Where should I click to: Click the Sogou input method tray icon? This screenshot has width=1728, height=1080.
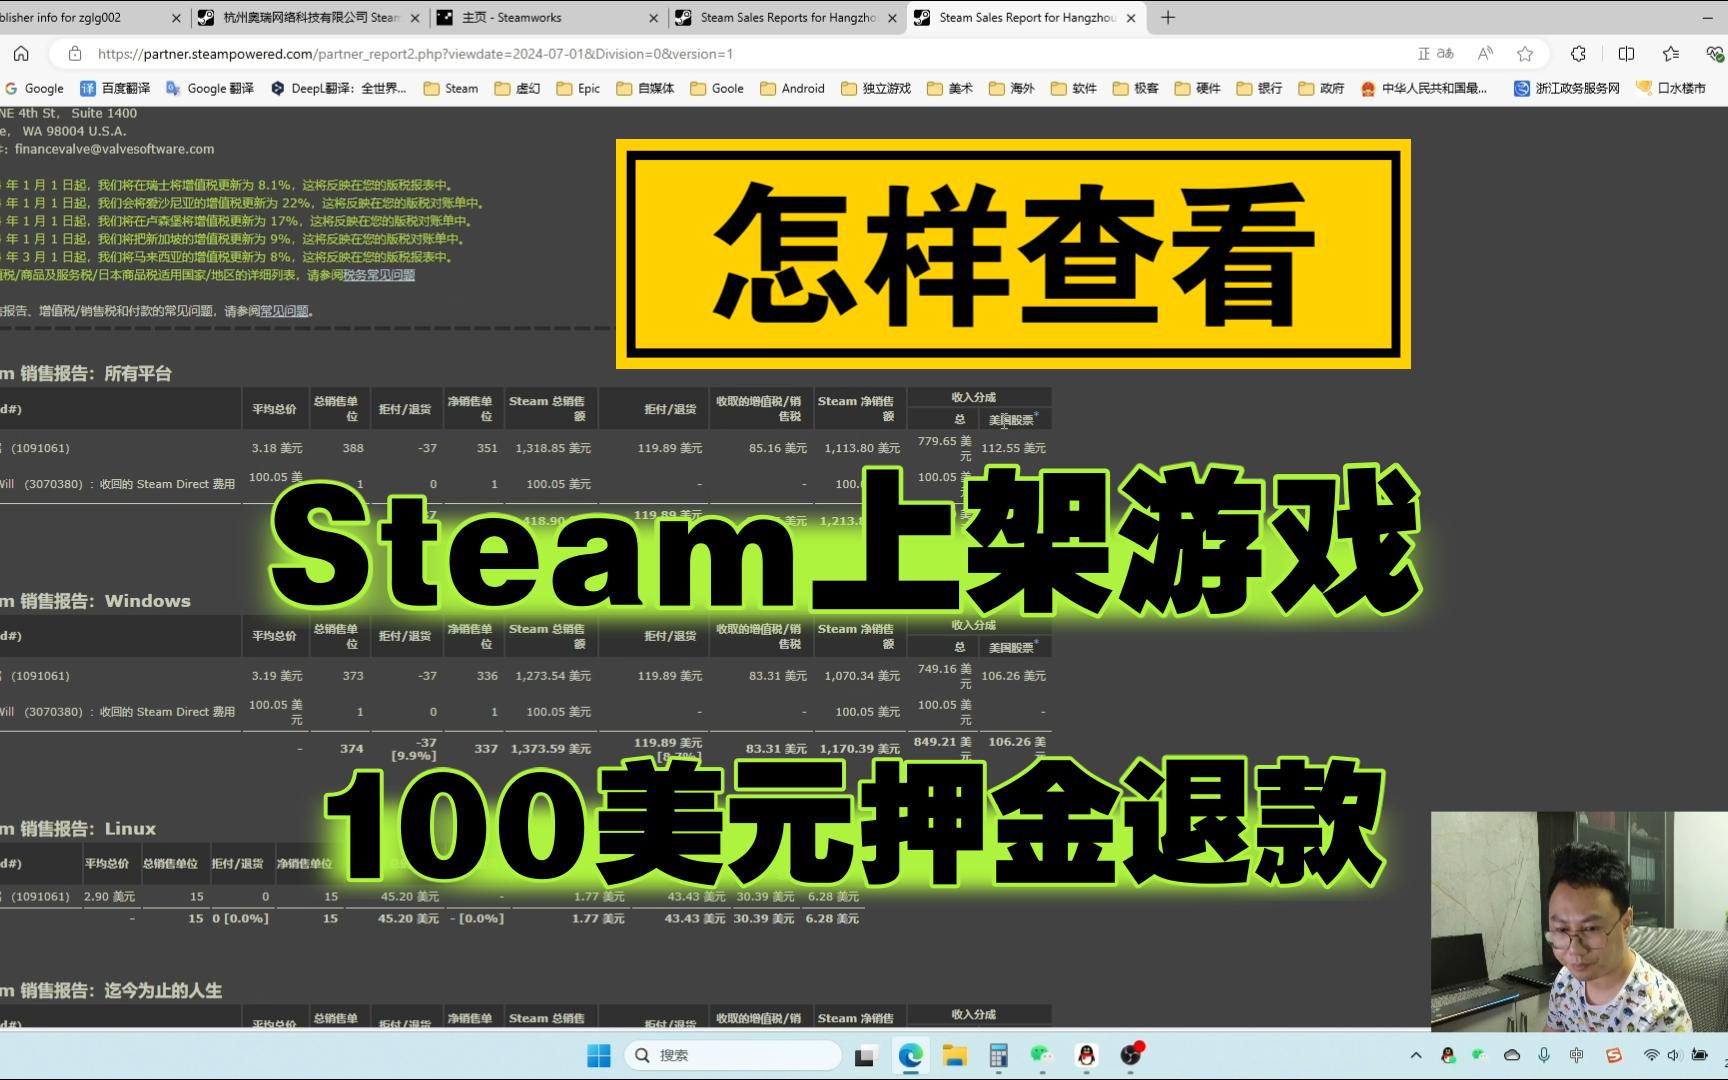point(1613,1055)
